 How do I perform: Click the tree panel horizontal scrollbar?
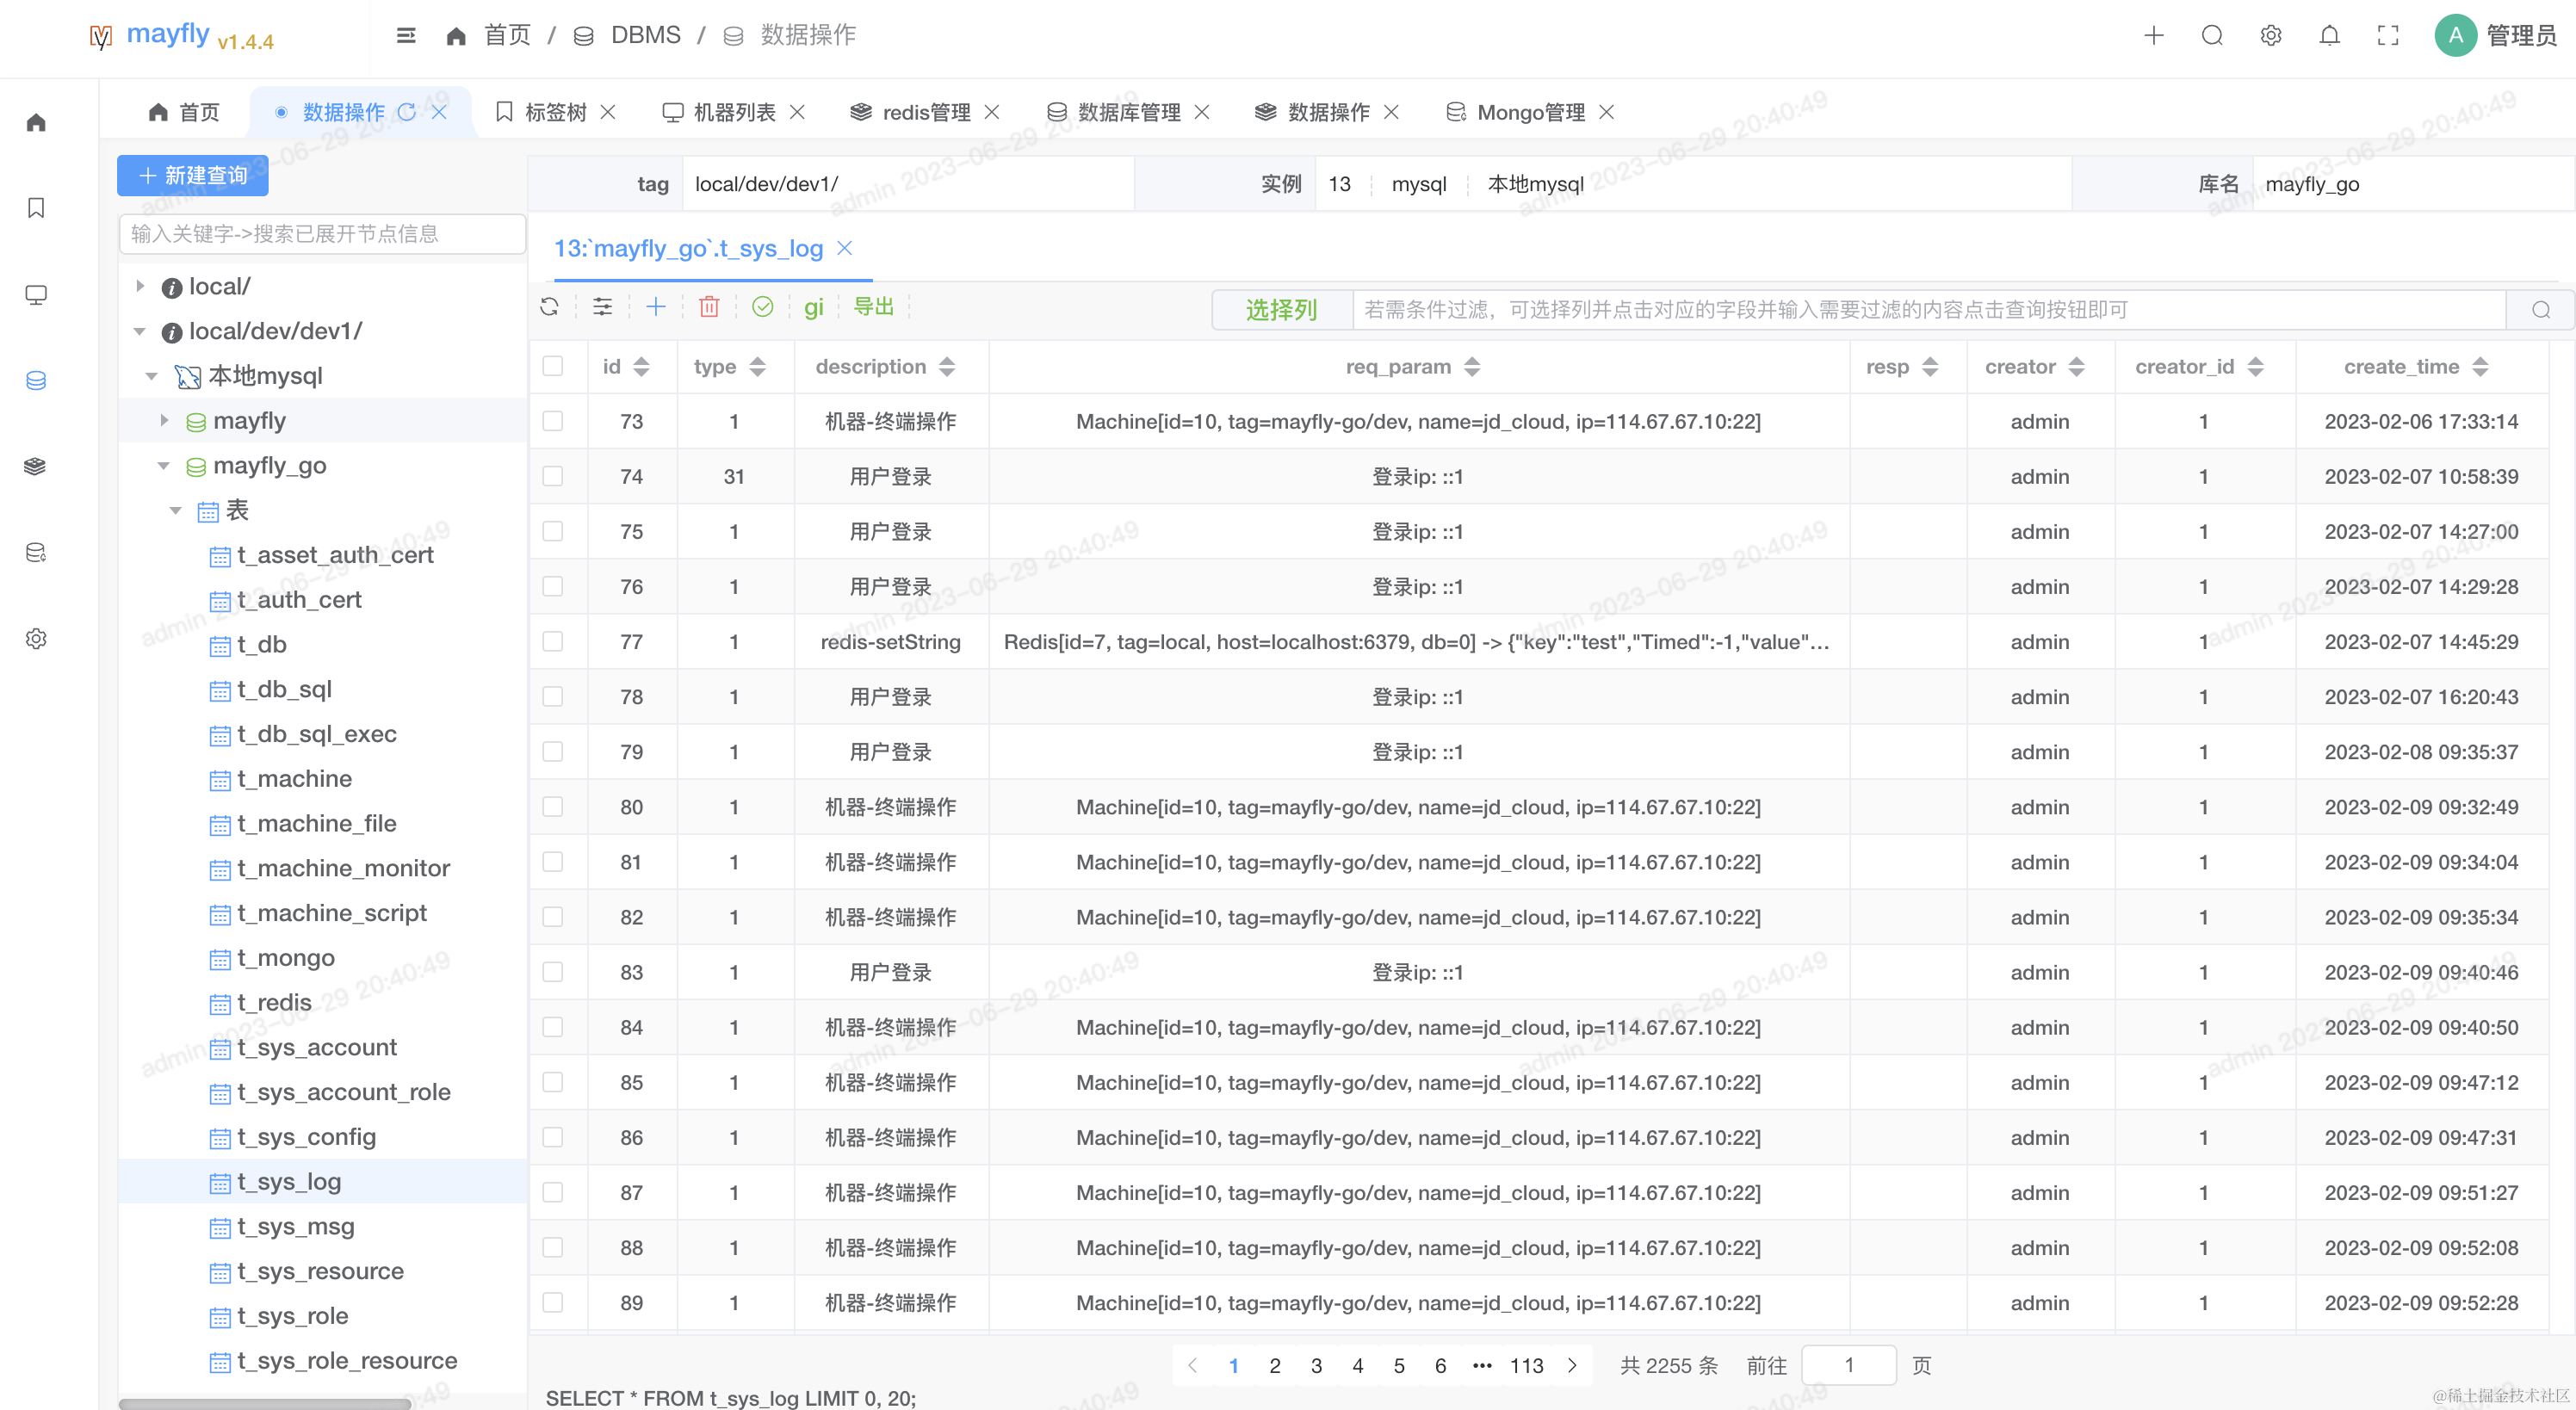(x=265, y=1403)
